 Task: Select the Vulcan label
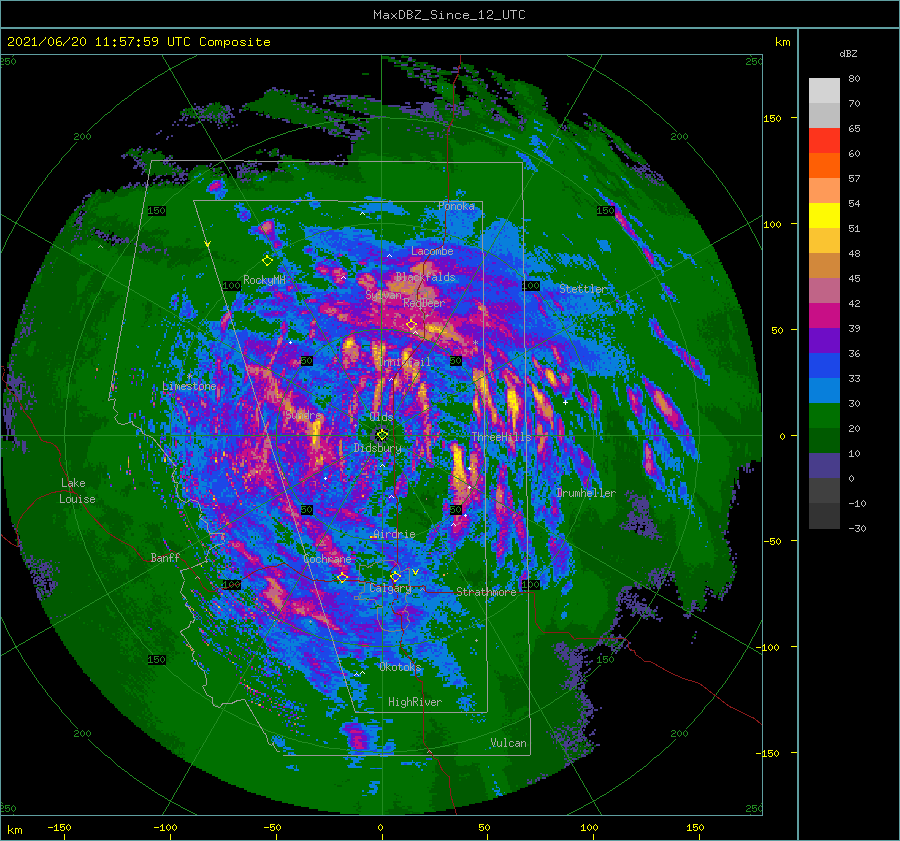tap(509, 743)
